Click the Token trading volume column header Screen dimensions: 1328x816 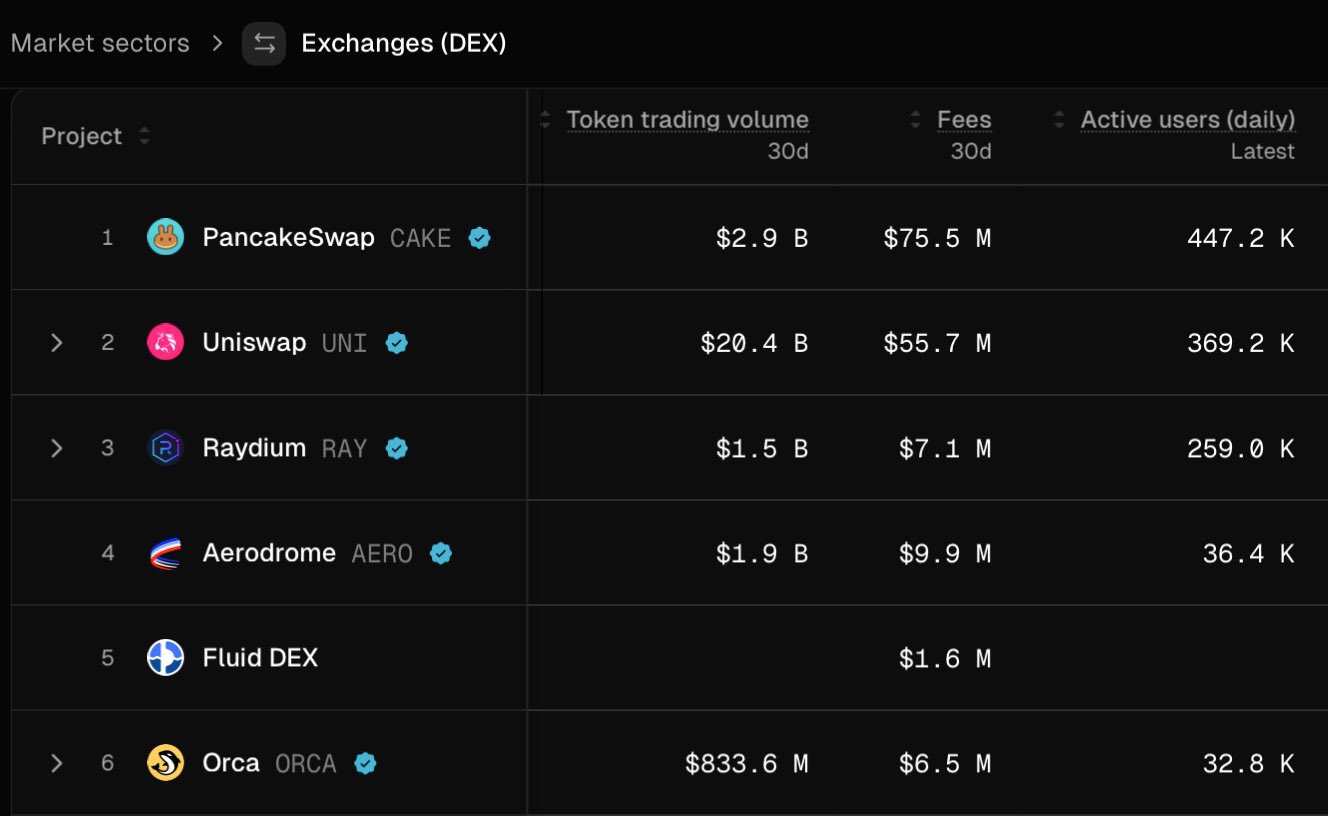click(x=688, y=120)
